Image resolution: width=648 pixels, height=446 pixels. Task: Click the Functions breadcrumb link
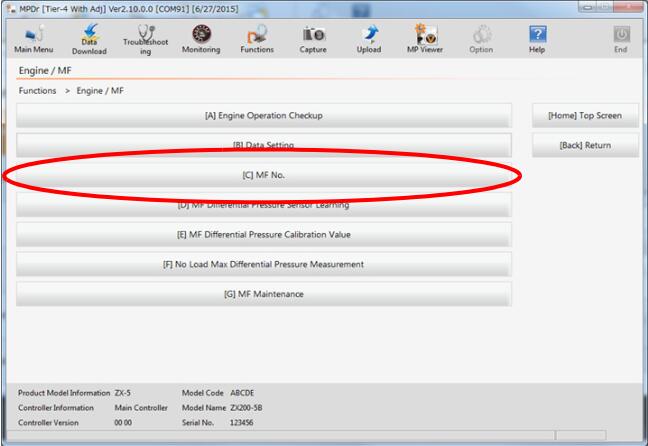(37, 91)
